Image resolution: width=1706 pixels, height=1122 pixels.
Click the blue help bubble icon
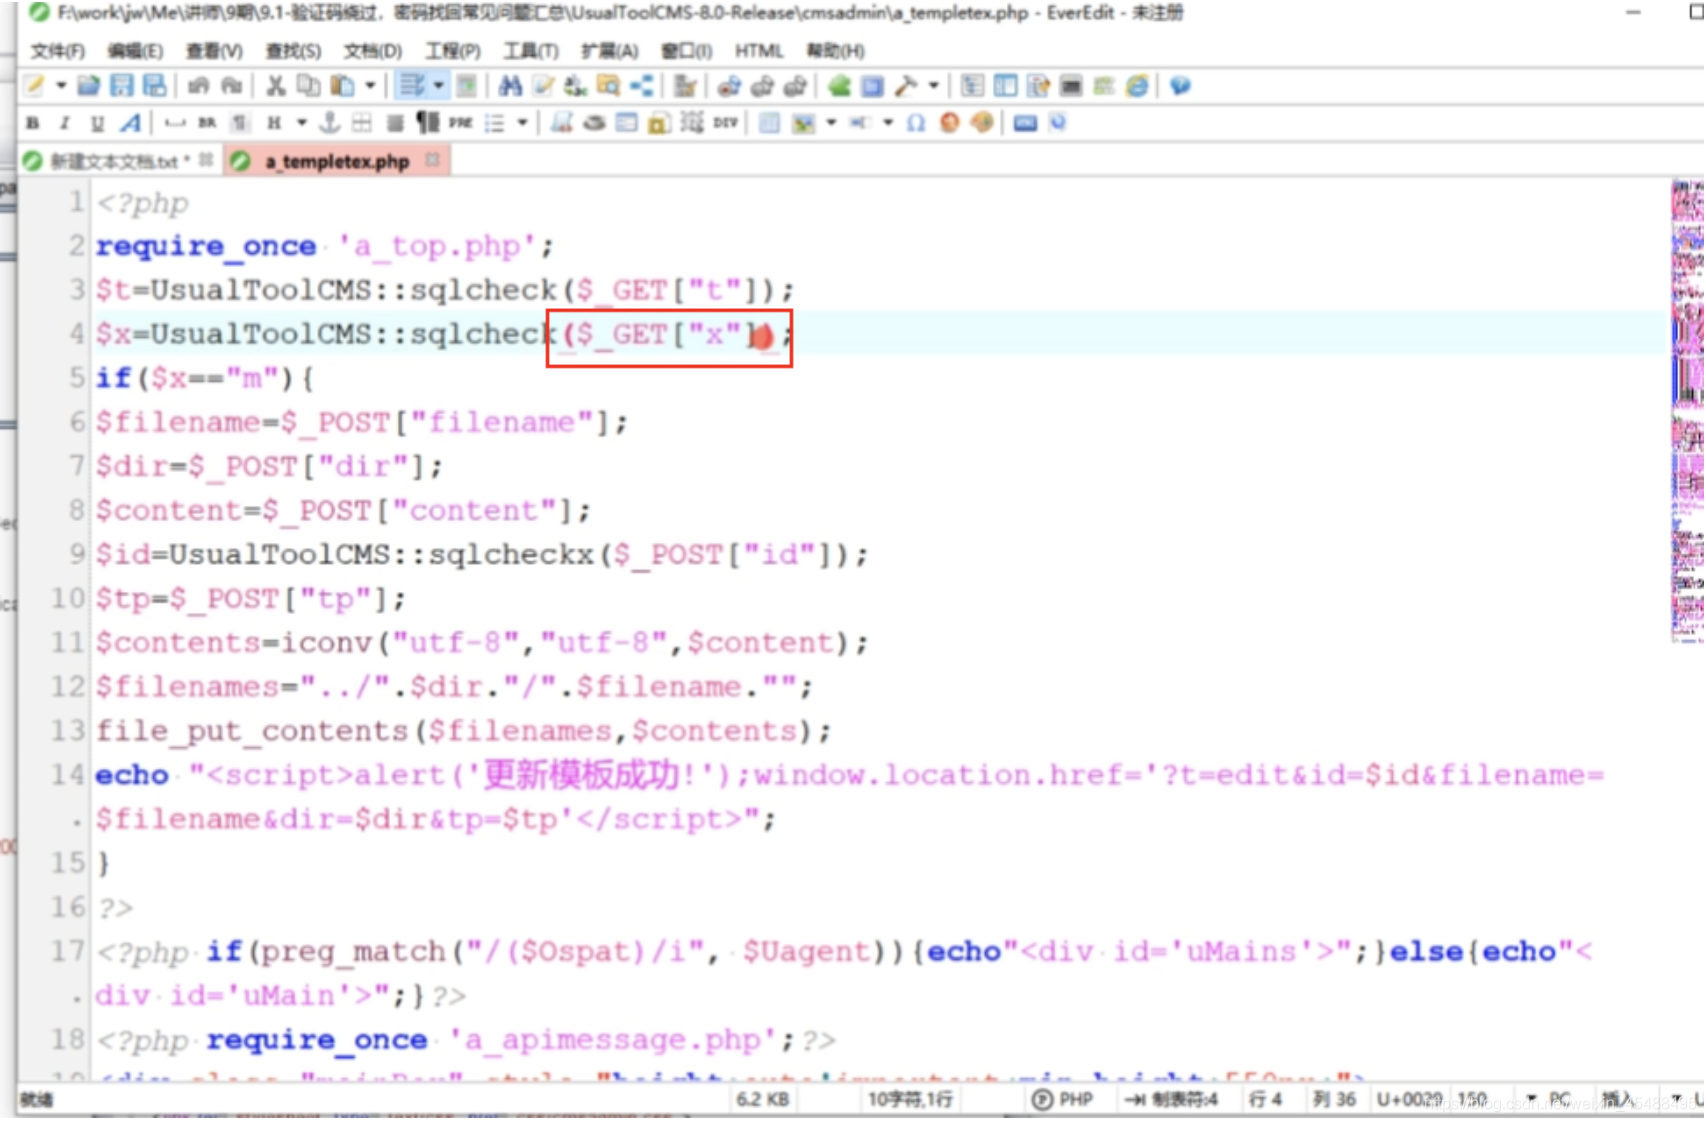pos(1181,86)
